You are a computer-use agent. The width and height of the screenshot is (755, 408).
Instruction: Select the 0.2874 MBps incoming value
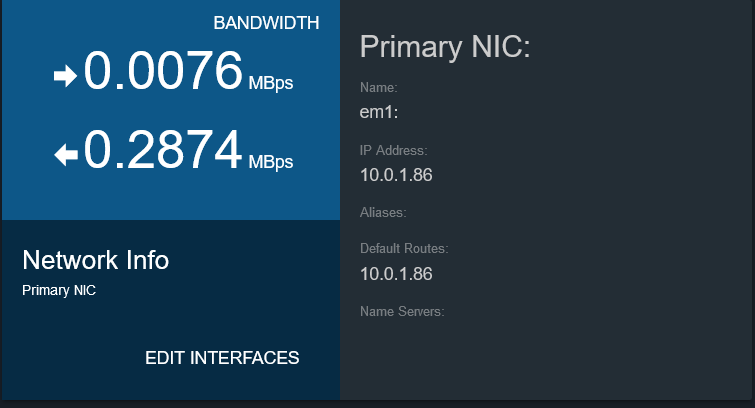(x=163, y=150)
